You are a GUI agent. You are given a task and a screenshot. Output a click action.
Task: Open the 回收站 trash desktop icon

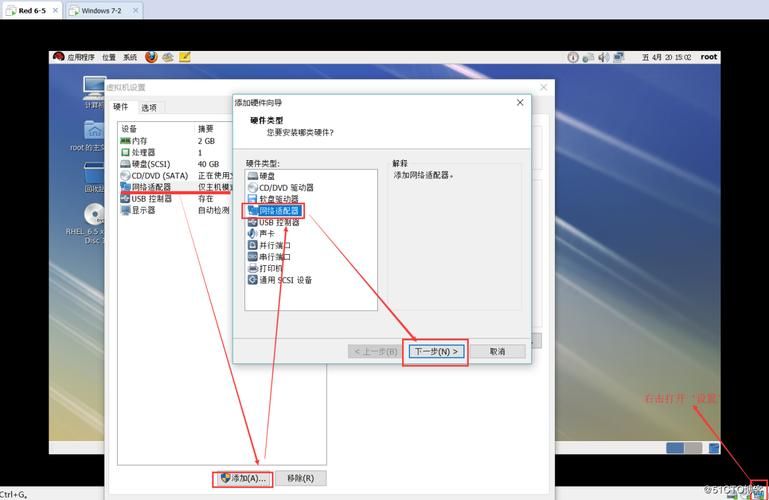93,177
